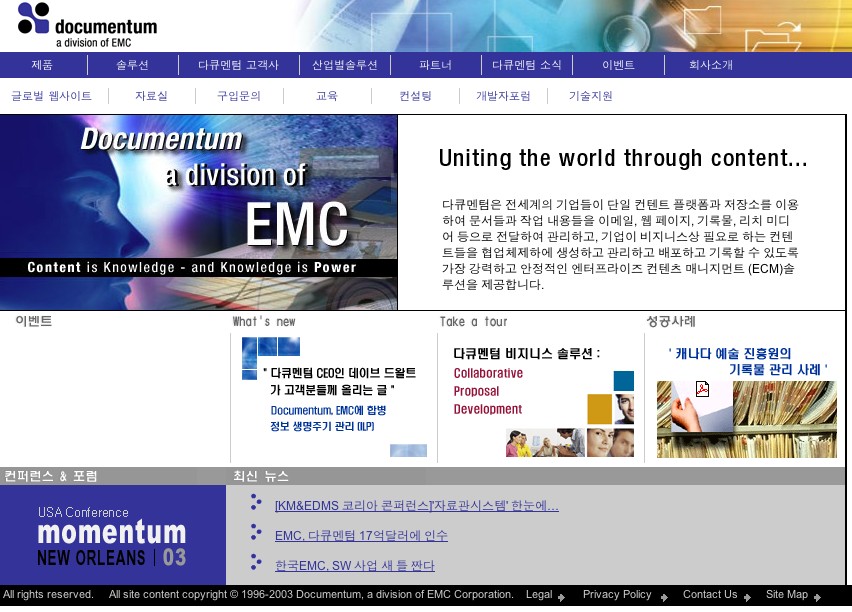Click the Uniting the world through content headline

pos(623,158)
